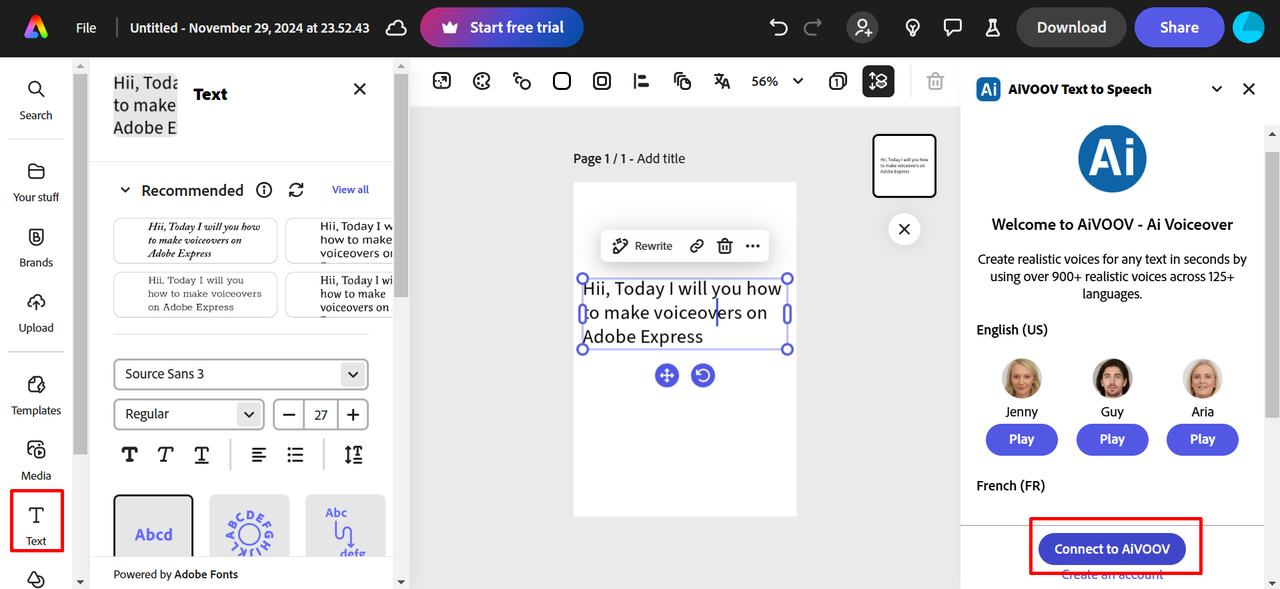Redo the last undone action
This screenshot has width=1280, height=589.
coord(813,28)
